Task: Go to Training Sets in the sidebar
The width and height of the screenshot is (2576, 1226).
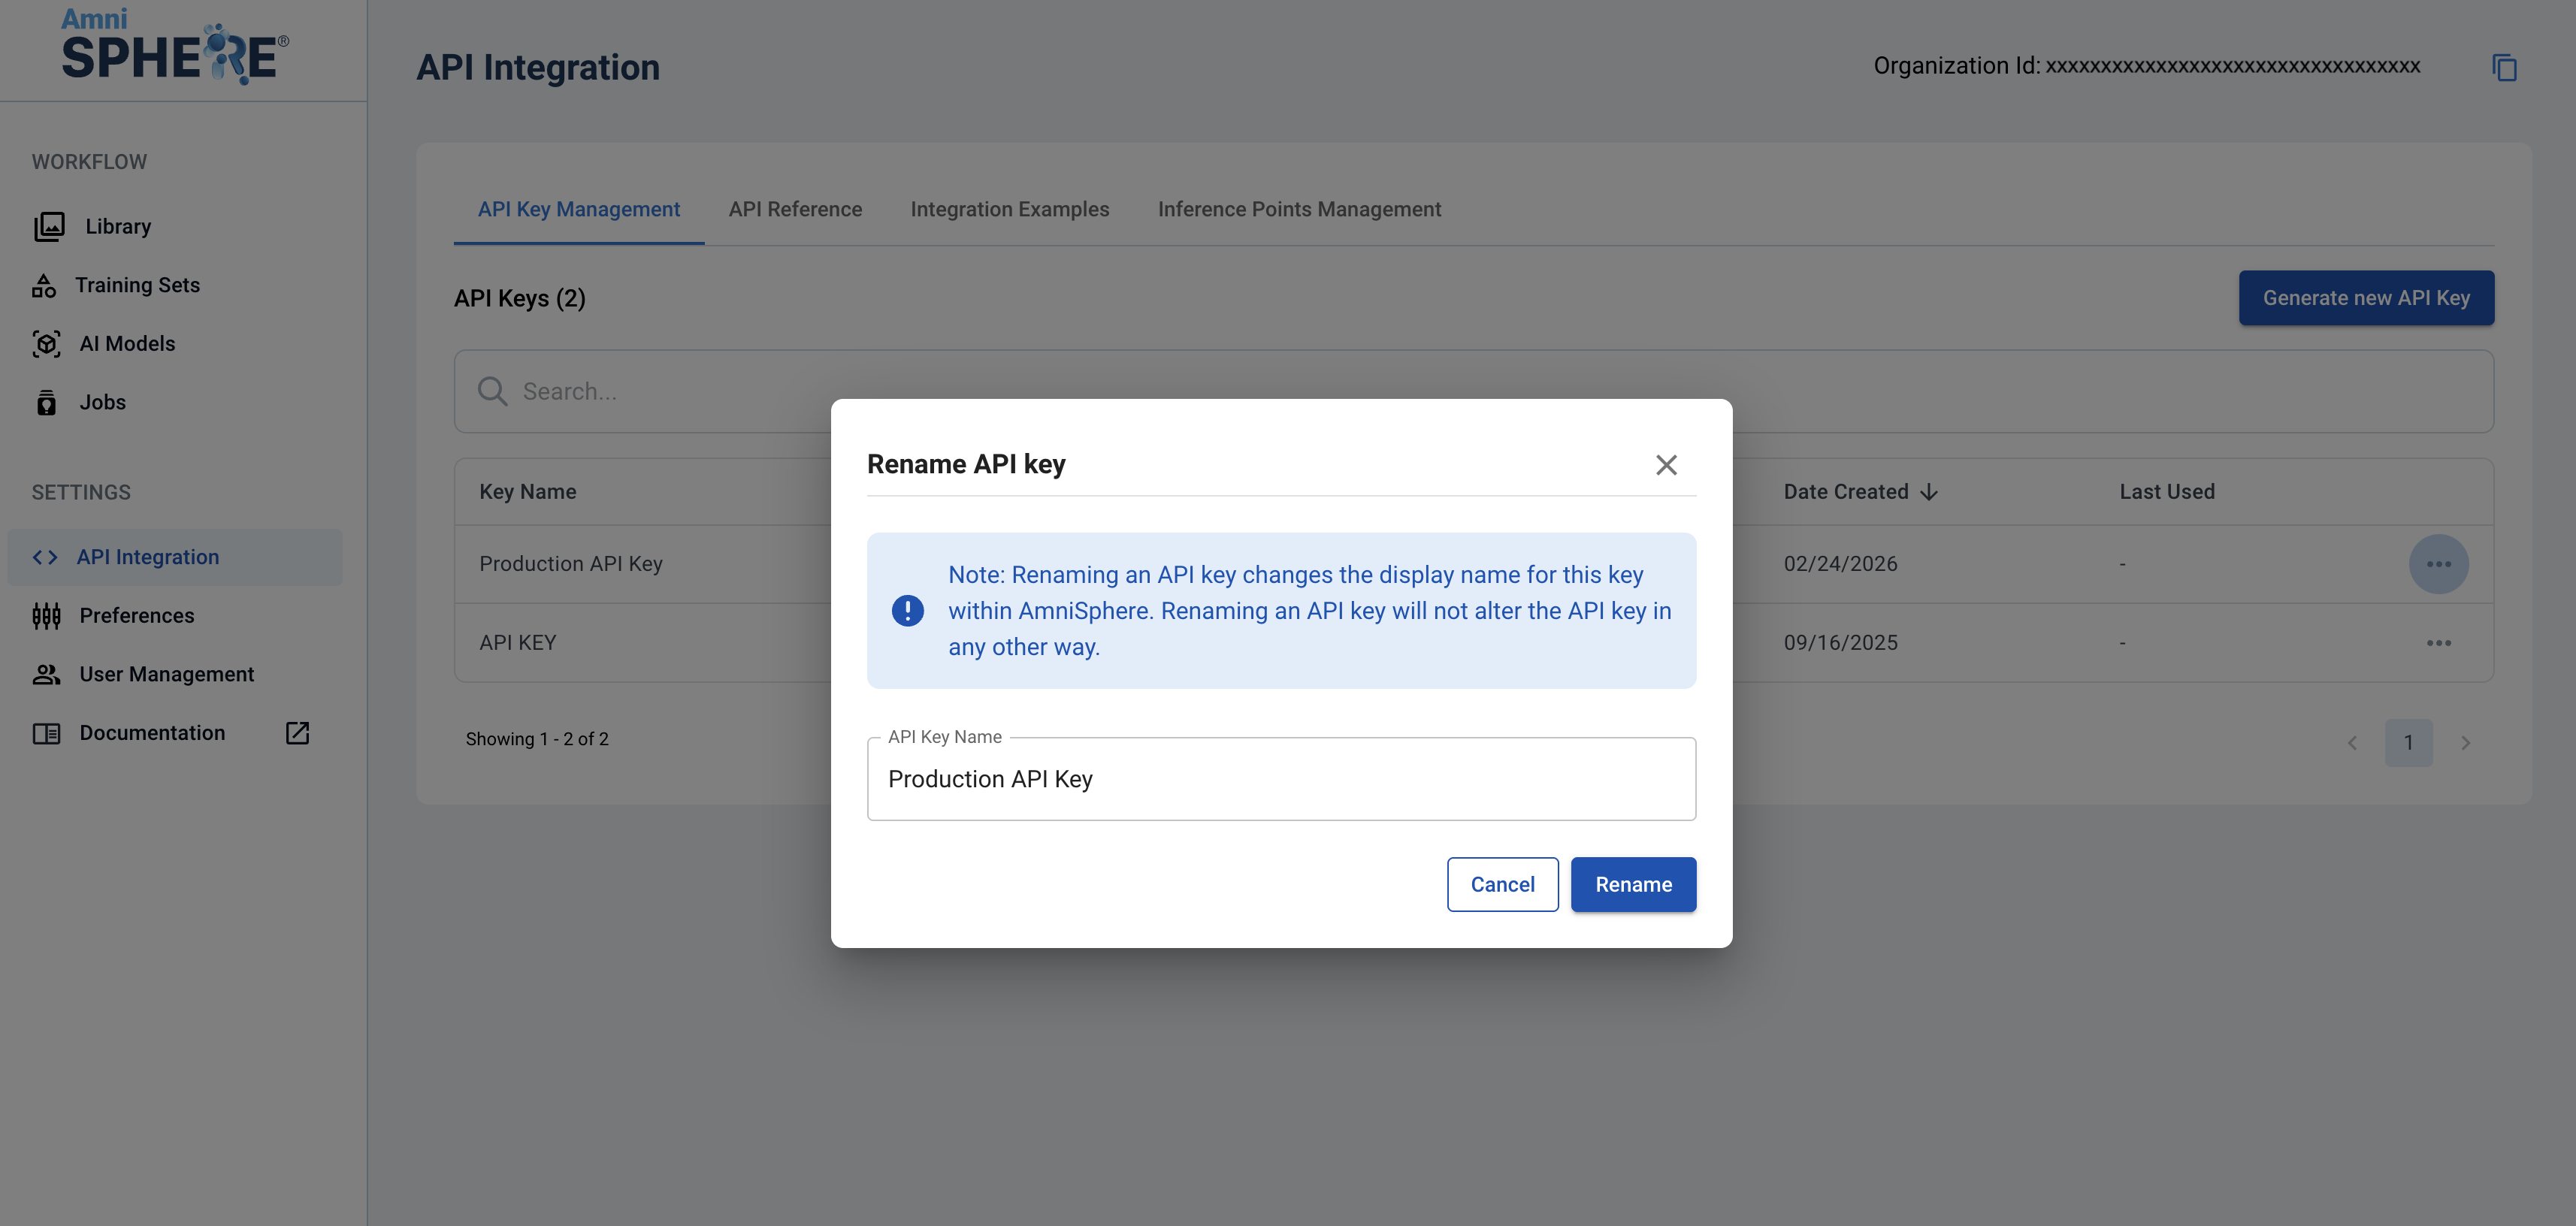Action: [x=137, y=285]
